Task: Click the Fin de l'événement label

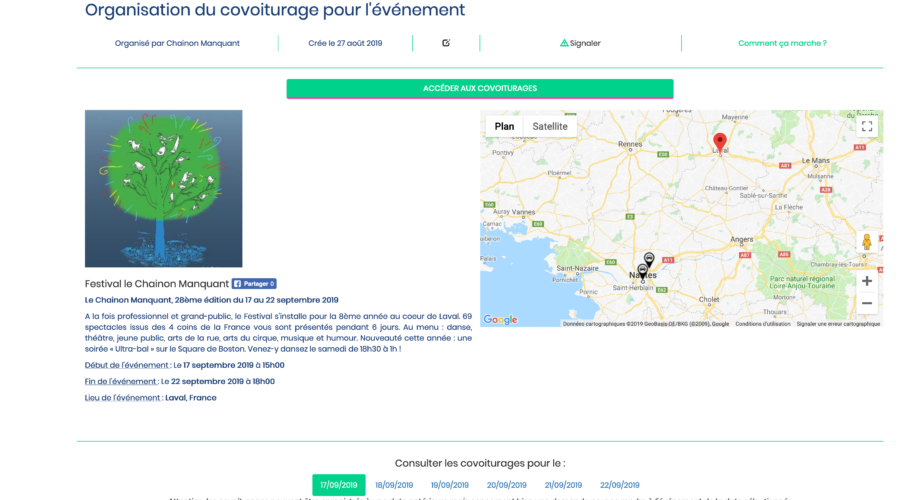Action: point(121,381)
